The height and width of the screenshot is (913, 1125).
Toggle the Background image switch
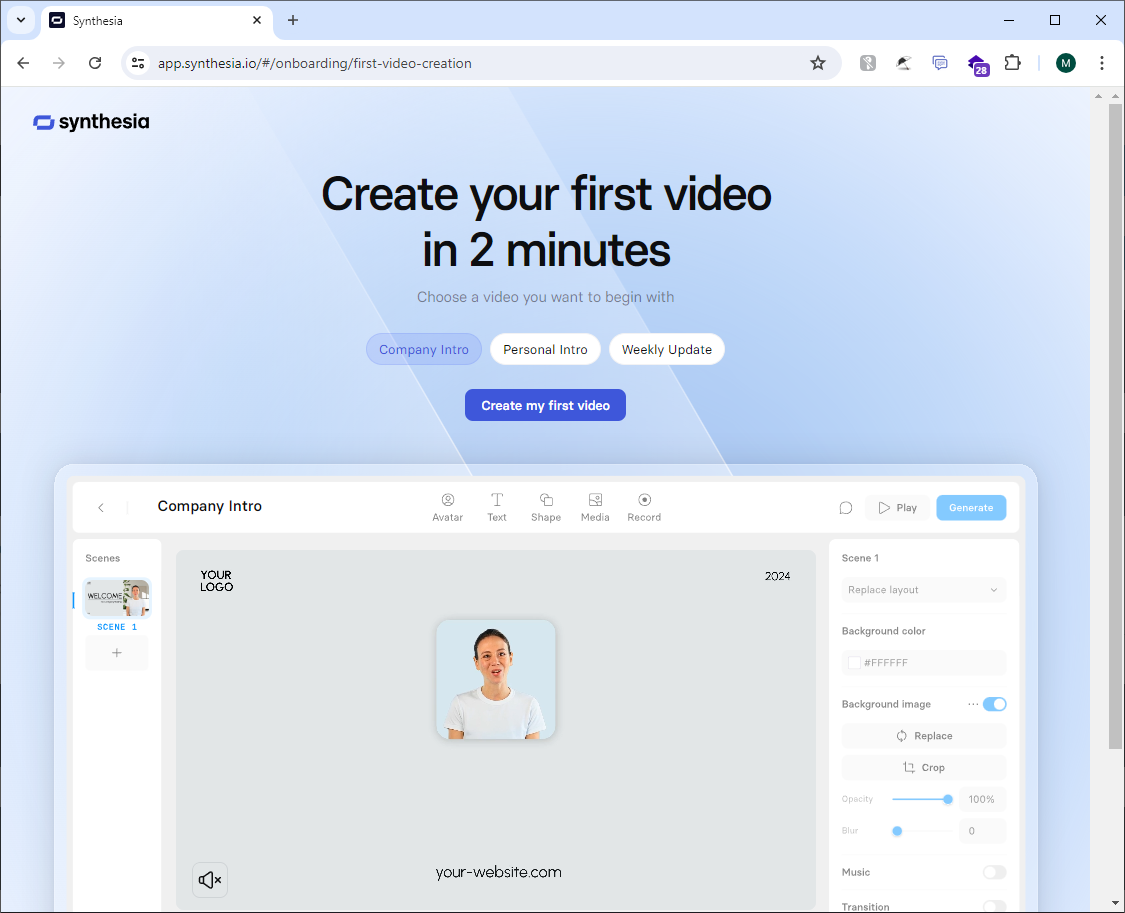pyautogui.click(x=994, y=704)
